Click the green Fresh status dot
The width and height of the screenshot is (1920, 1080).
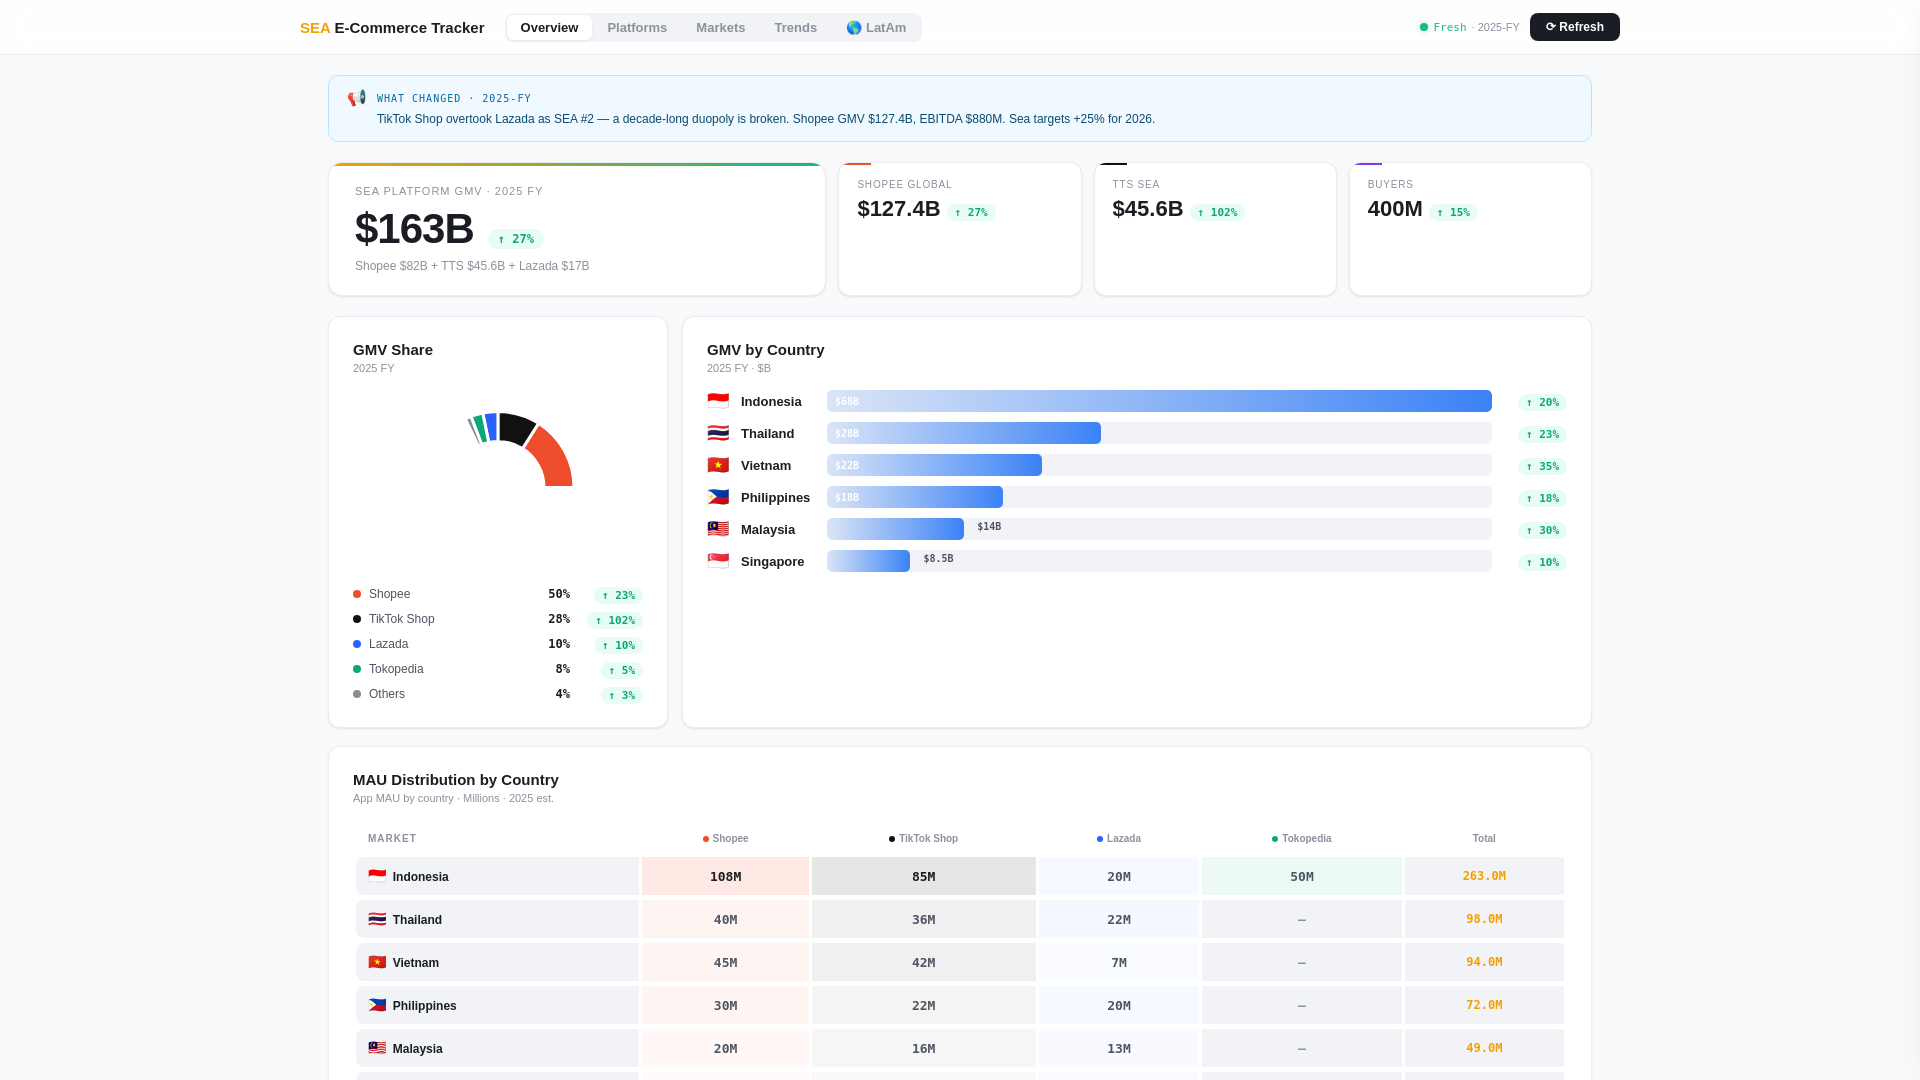tap(1424, 27)
